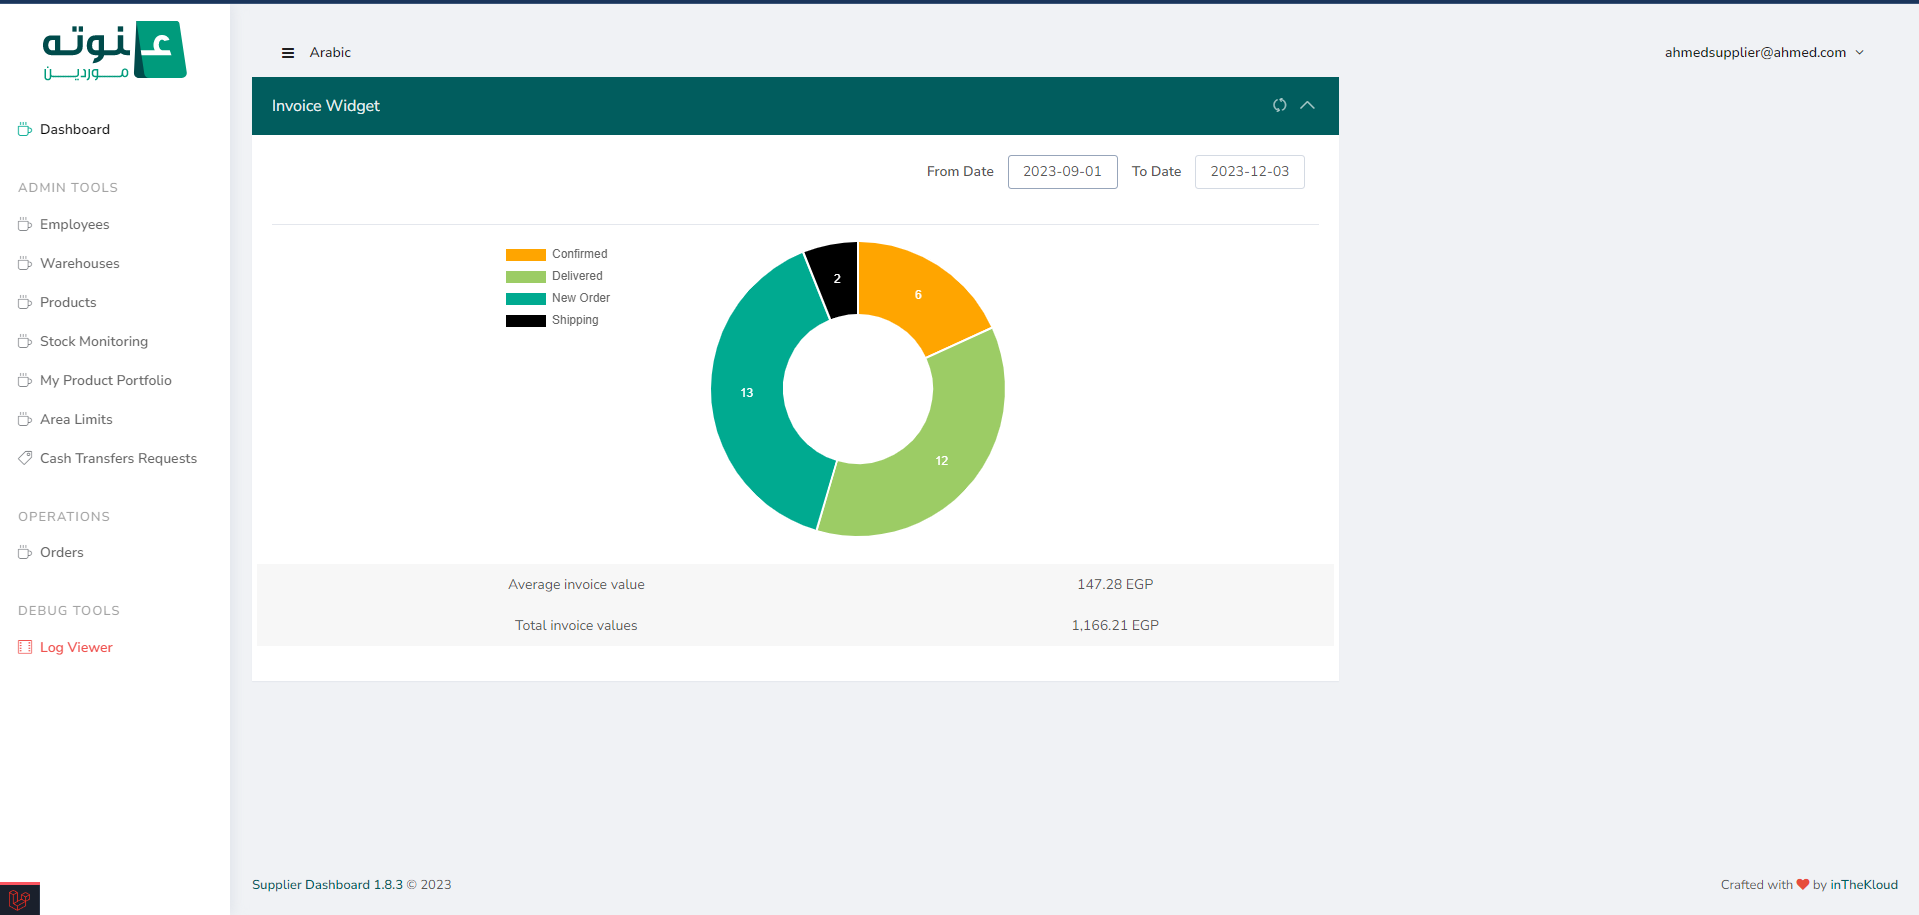The width and height of the screenshot is (1919, 915).
Task: Open the debug bar Laravel icon
Action: (19, 899)
